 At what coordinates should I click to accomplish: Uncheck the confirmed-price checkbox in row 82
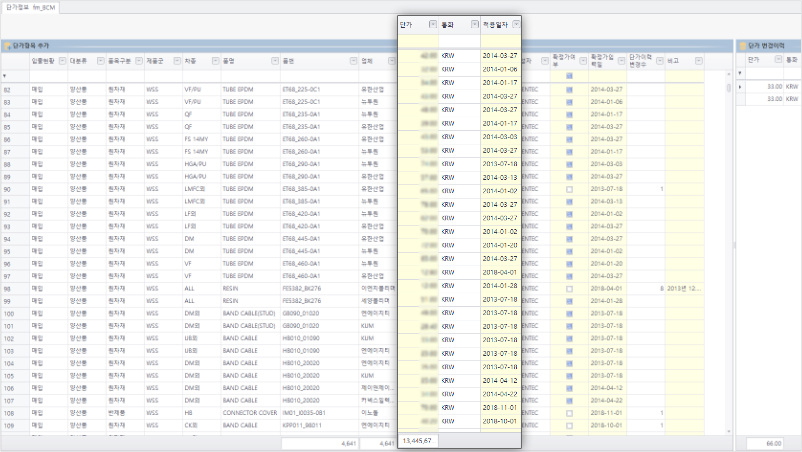click(569, 89)
